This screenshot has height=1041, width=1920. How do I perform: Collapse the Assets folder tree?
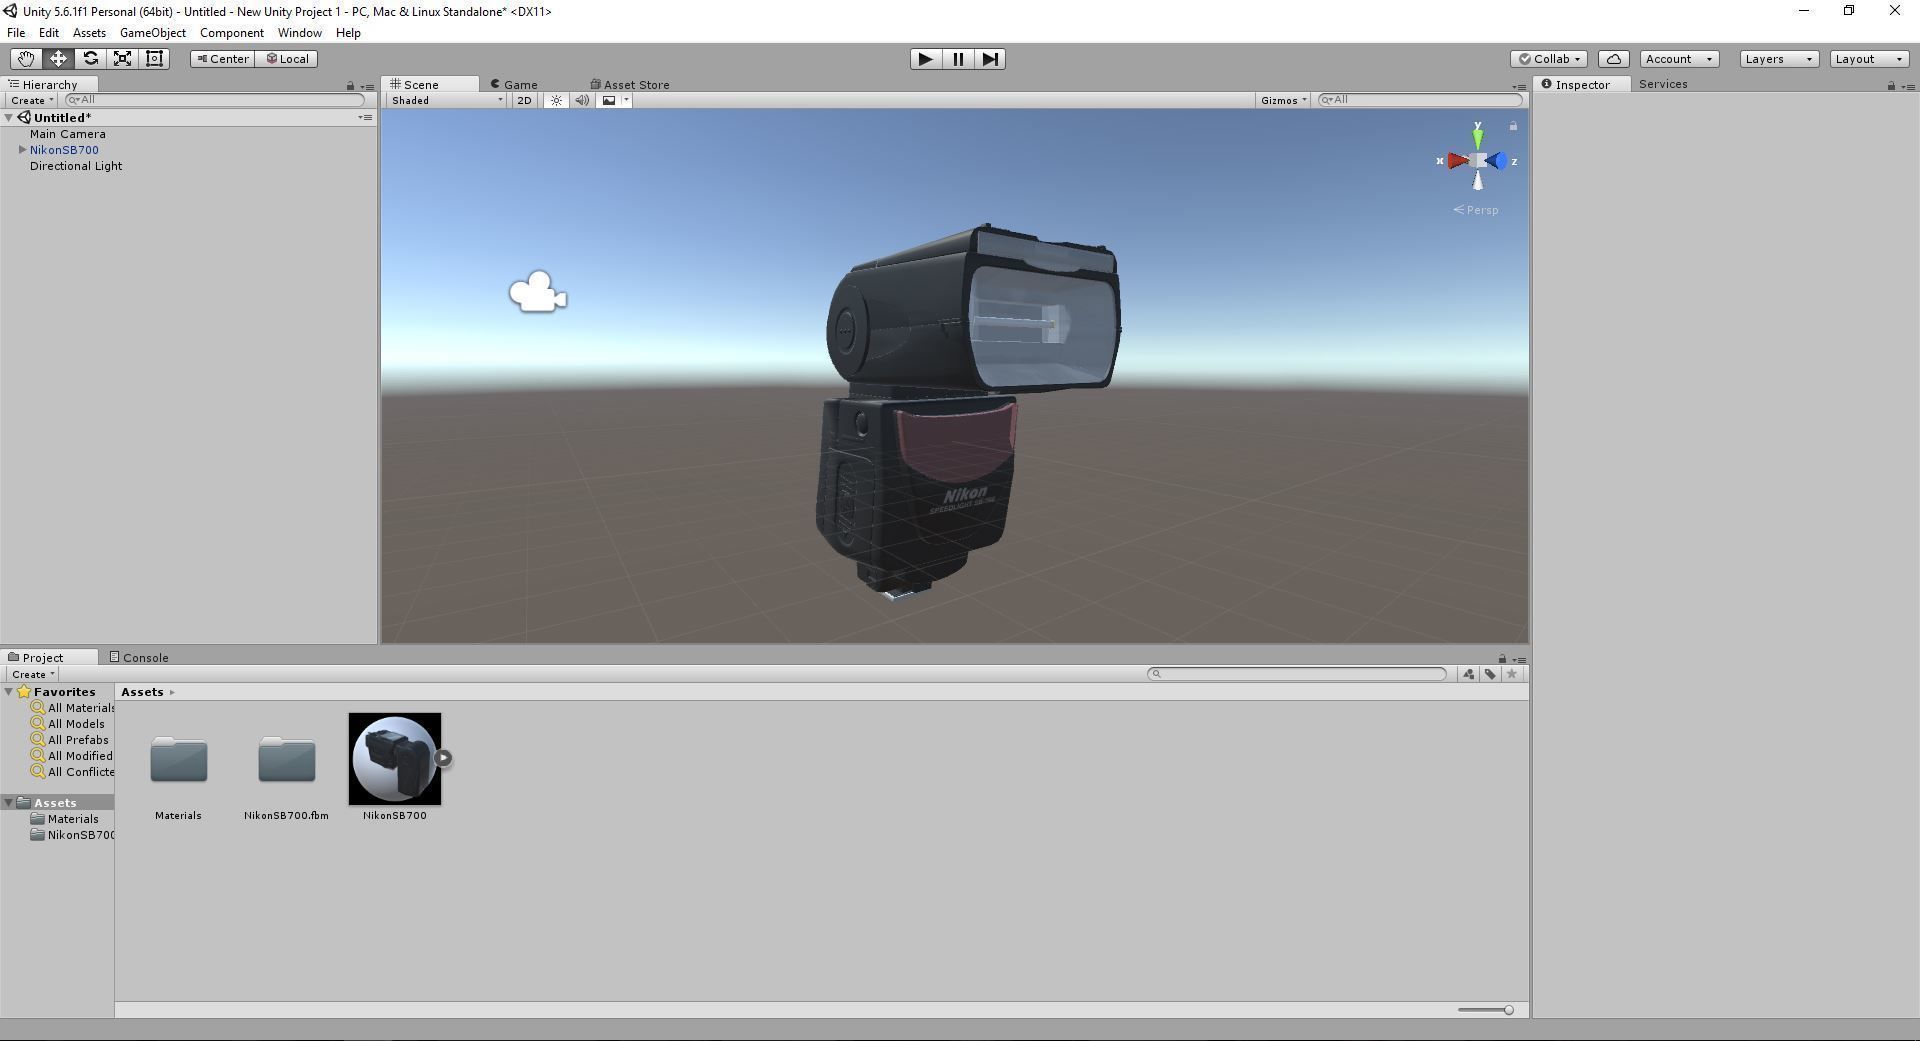pyautogui.click(x=9, y=803)
